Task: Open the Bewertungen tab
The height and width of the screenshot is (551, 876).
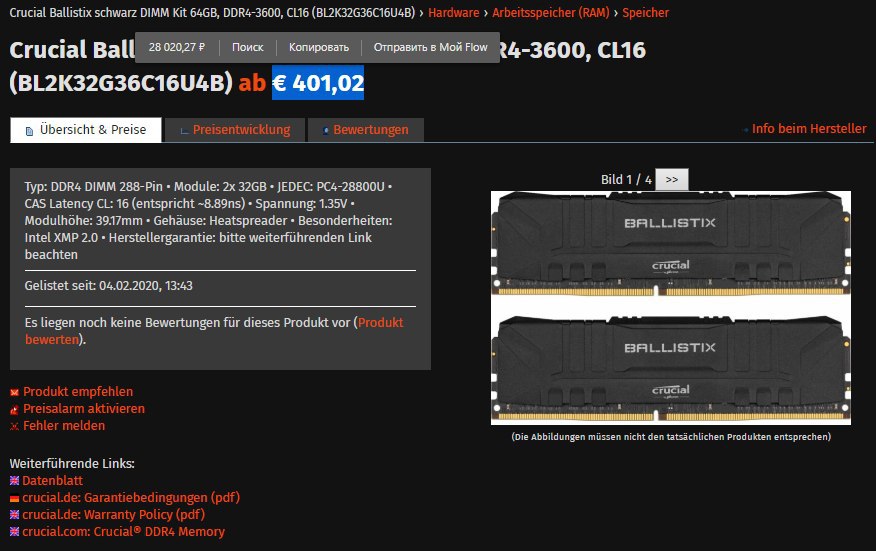Action: (x=366, y=130)
